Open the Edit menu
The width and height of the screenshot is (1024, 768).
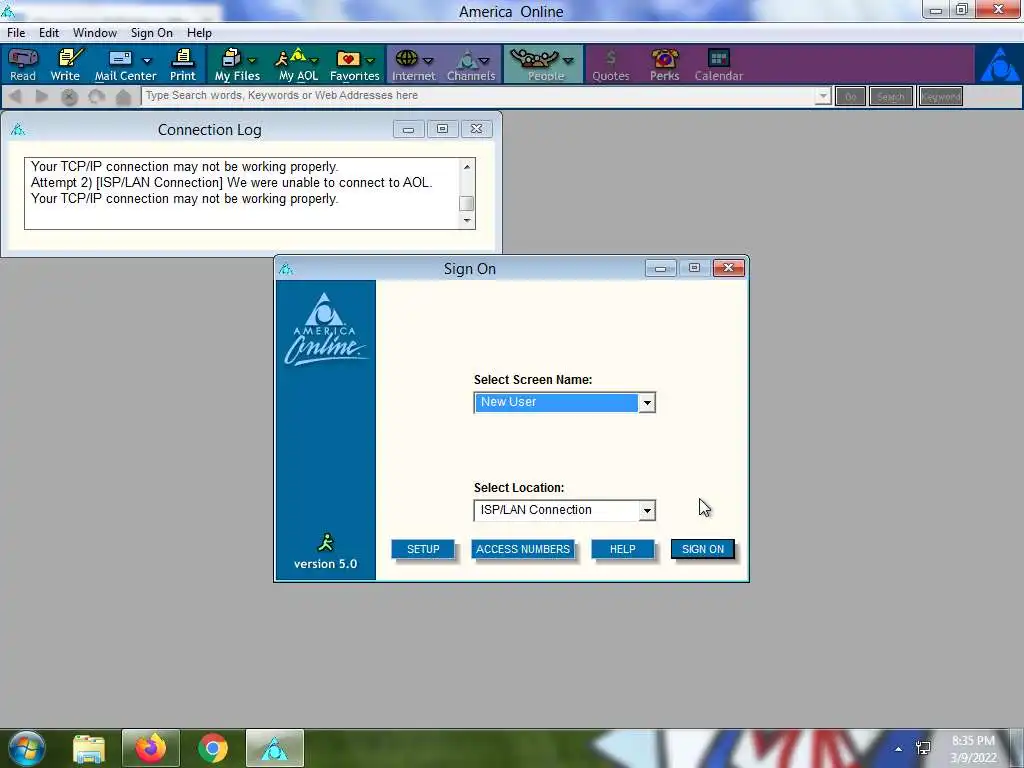coord(49,33)
